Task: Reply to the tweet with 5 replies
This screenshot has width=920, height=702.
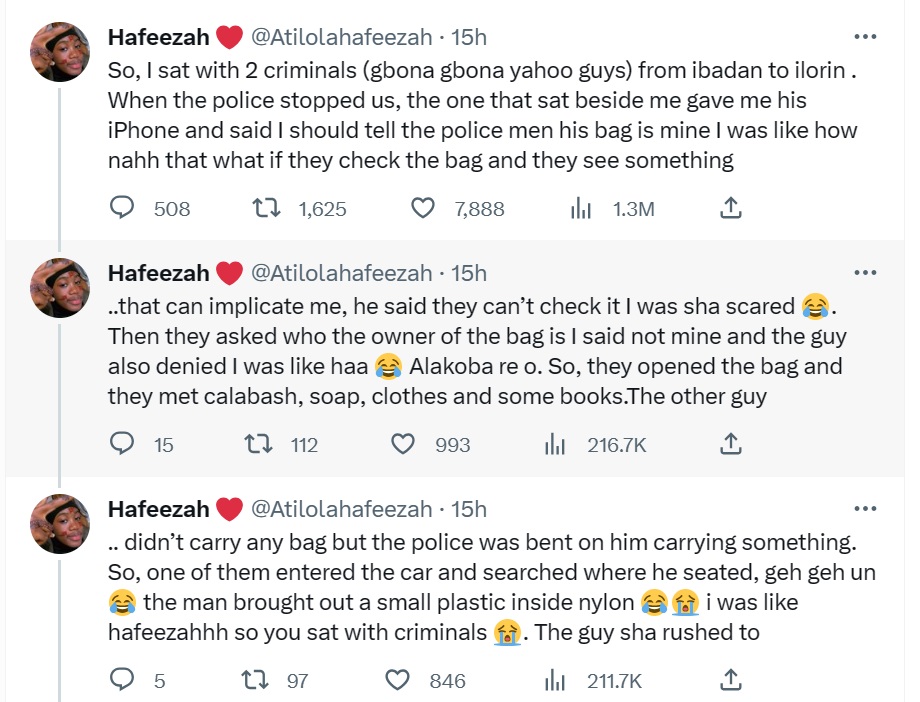Action: coord(122,680)
